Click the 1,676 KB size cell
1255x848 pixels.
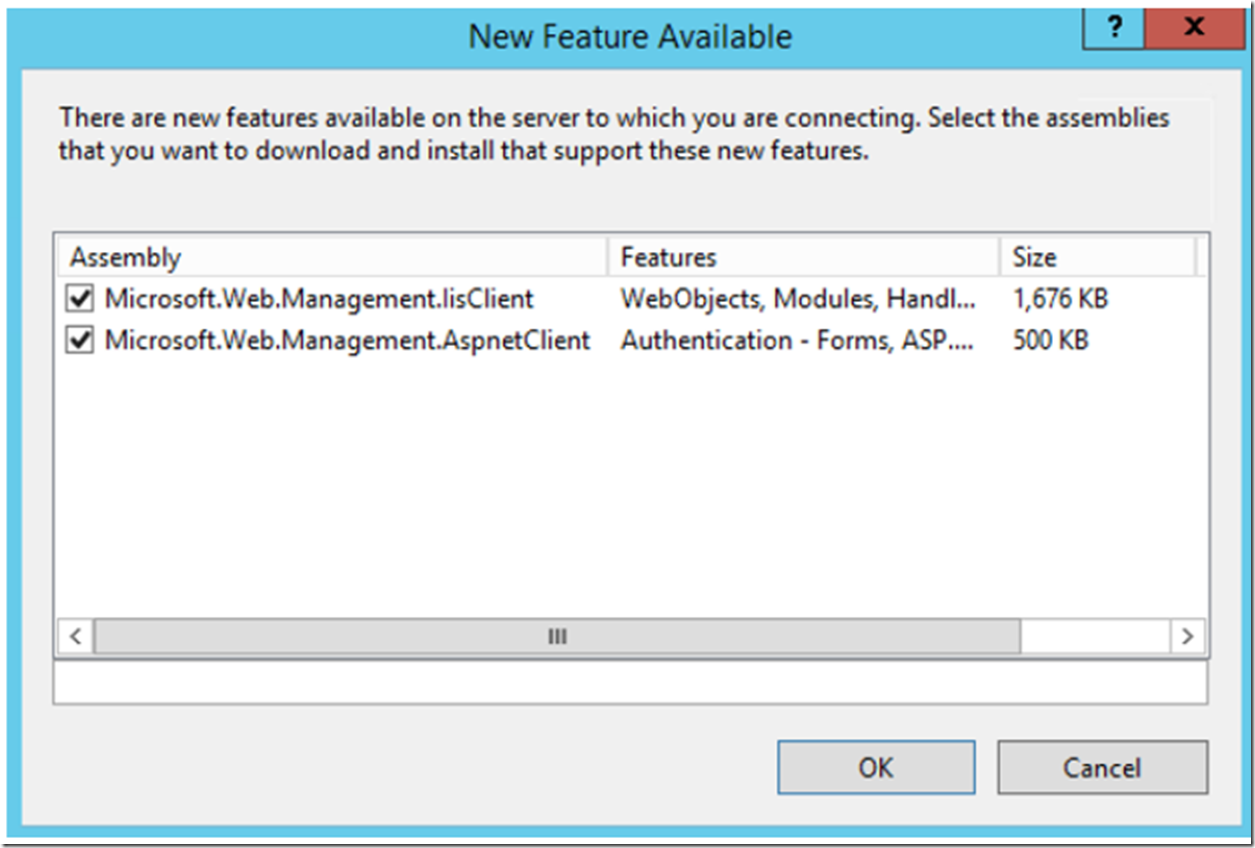pos(1061,298)
